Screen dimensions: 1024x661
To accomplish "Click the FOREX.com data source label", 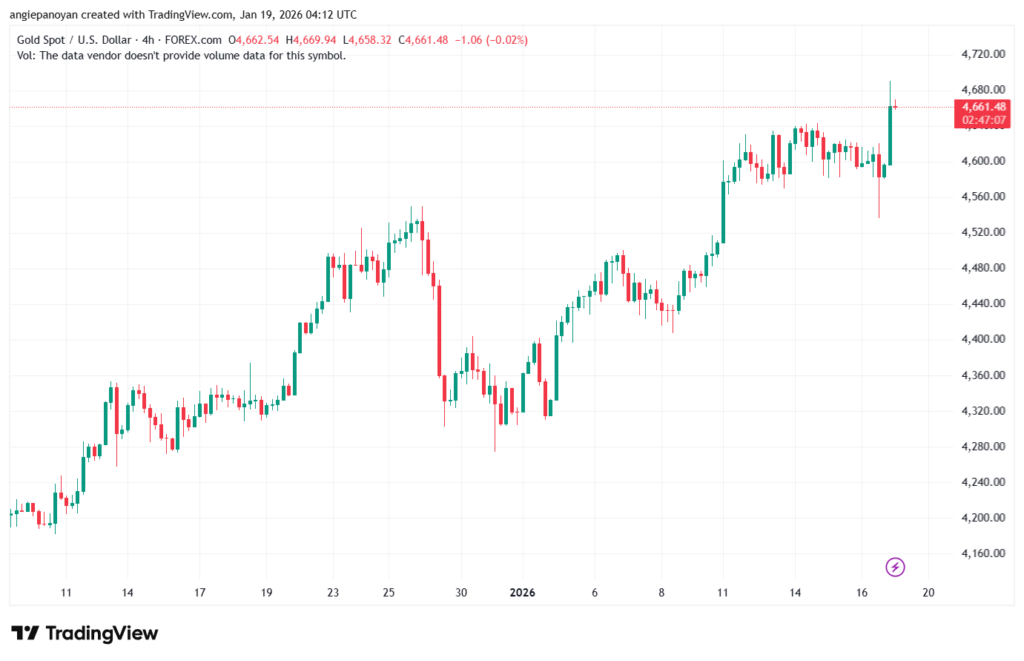I will pos(199,40).
